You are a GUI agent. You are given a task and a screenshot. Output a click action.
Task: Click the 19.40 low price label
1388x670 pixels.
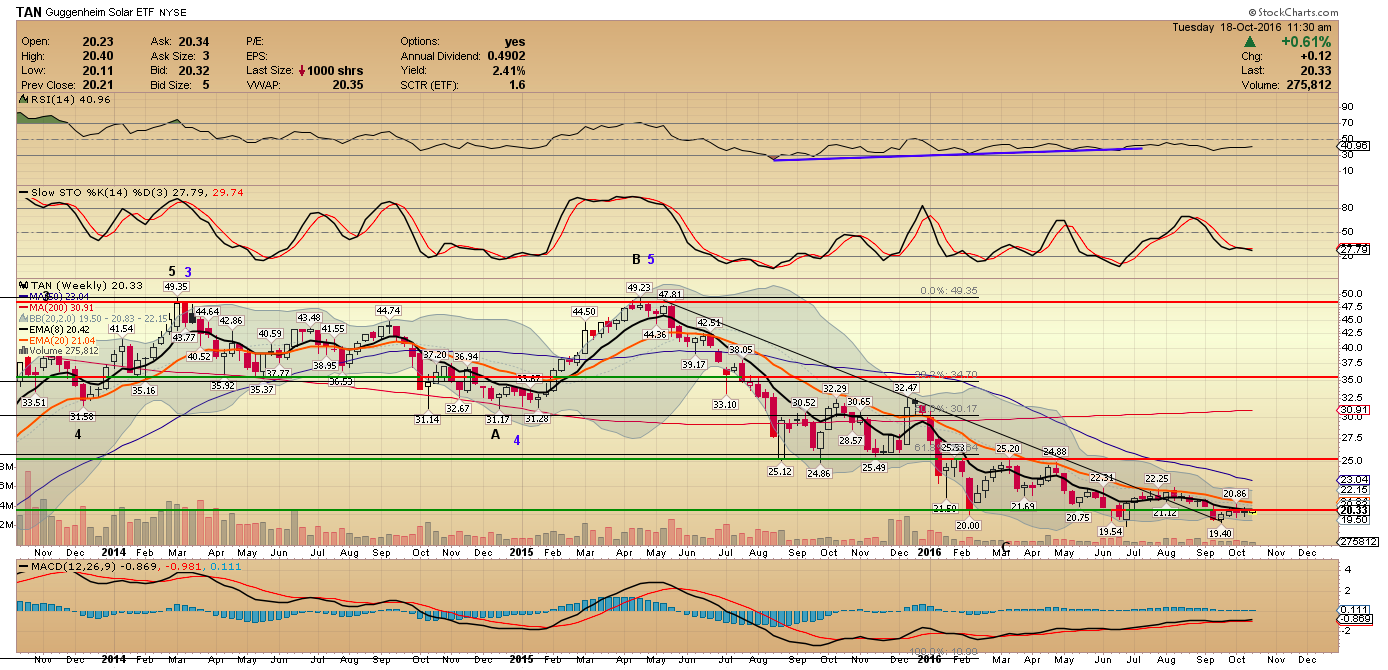[1220, 534]
